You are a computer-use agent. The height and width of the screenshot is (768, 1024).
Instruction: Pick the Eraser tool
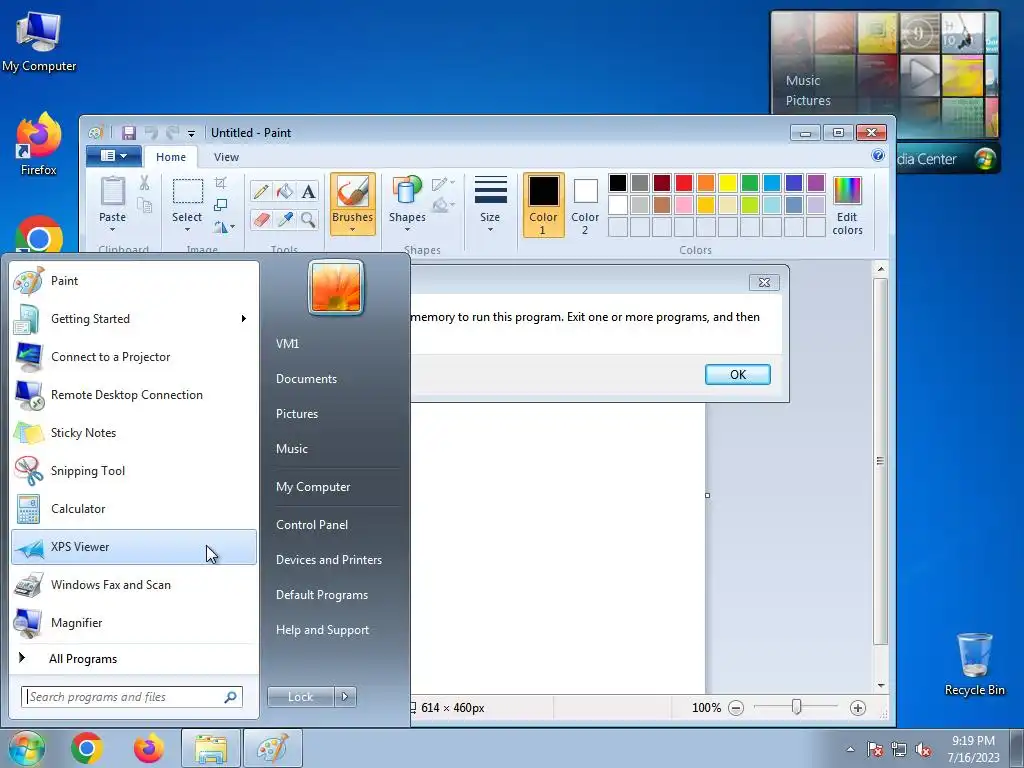(x=261, y=219)
